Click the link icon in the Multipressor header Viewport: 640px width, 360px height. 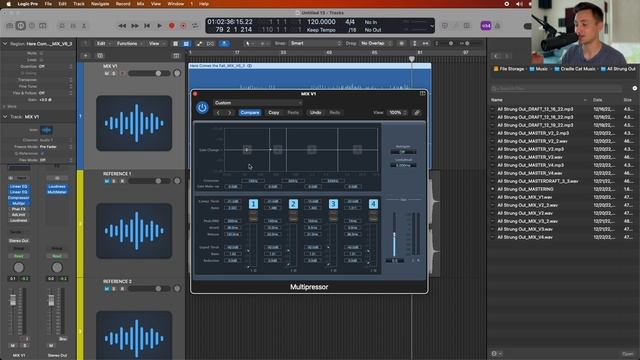[417, 113]
